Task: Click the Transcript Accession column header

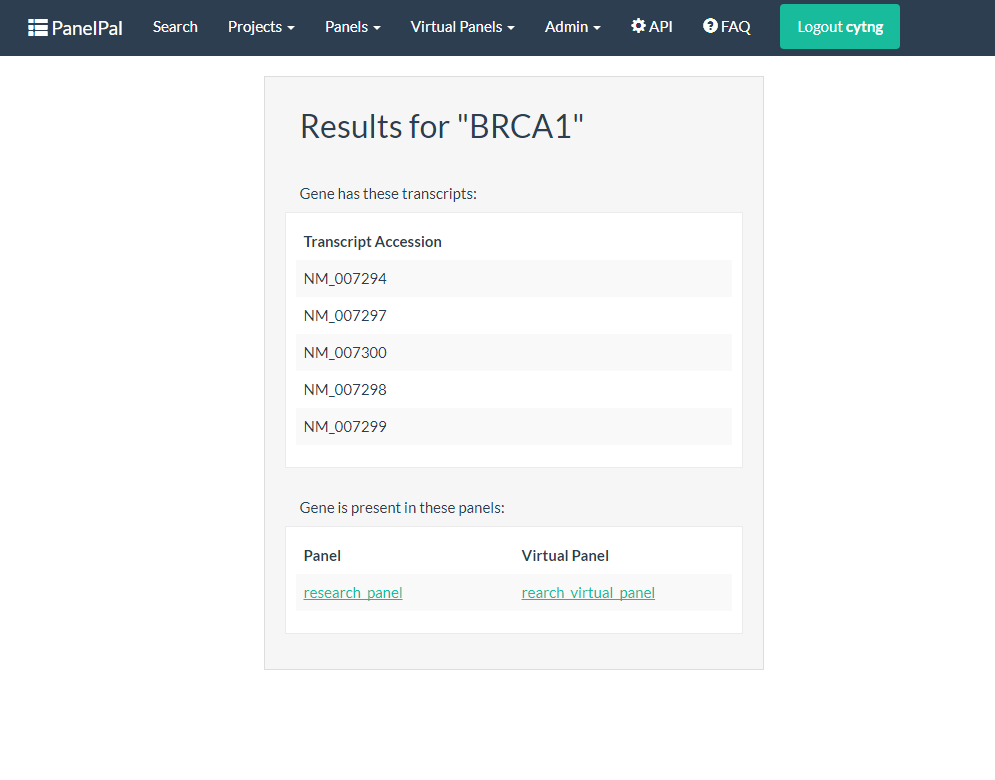Action: [372, 242]
